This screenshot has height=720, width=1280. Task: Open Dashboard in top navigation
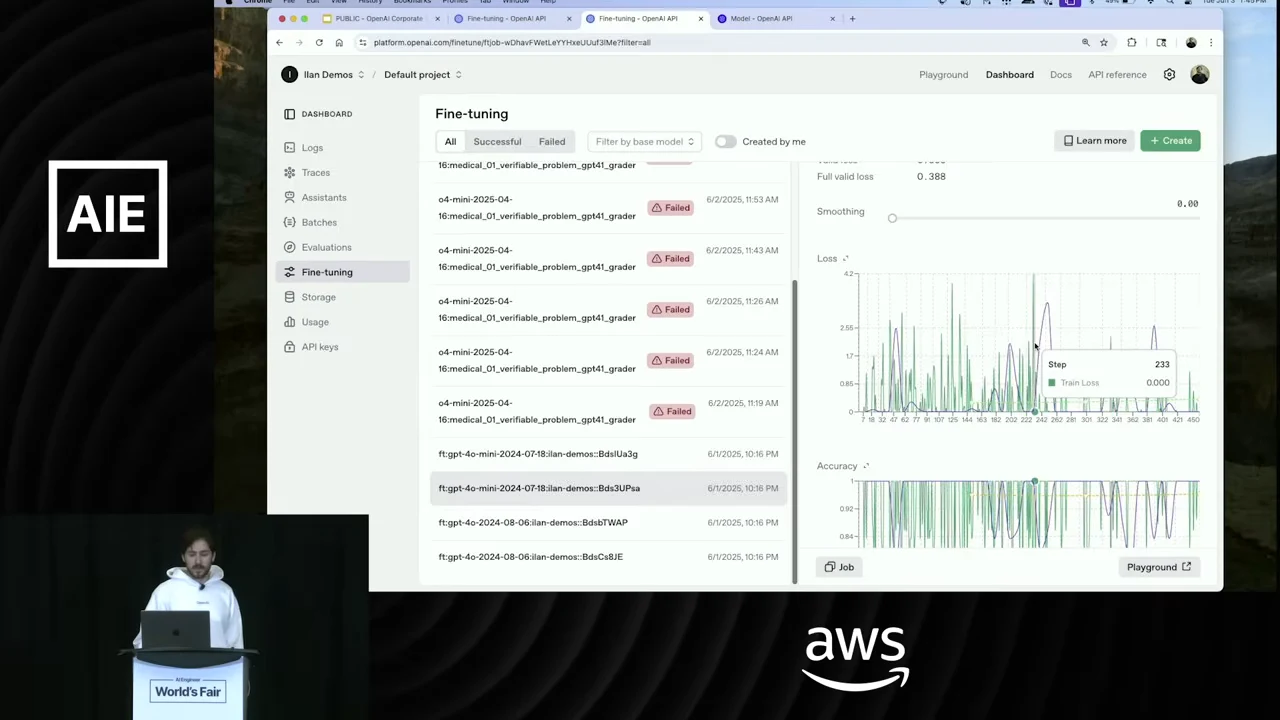1010,75
